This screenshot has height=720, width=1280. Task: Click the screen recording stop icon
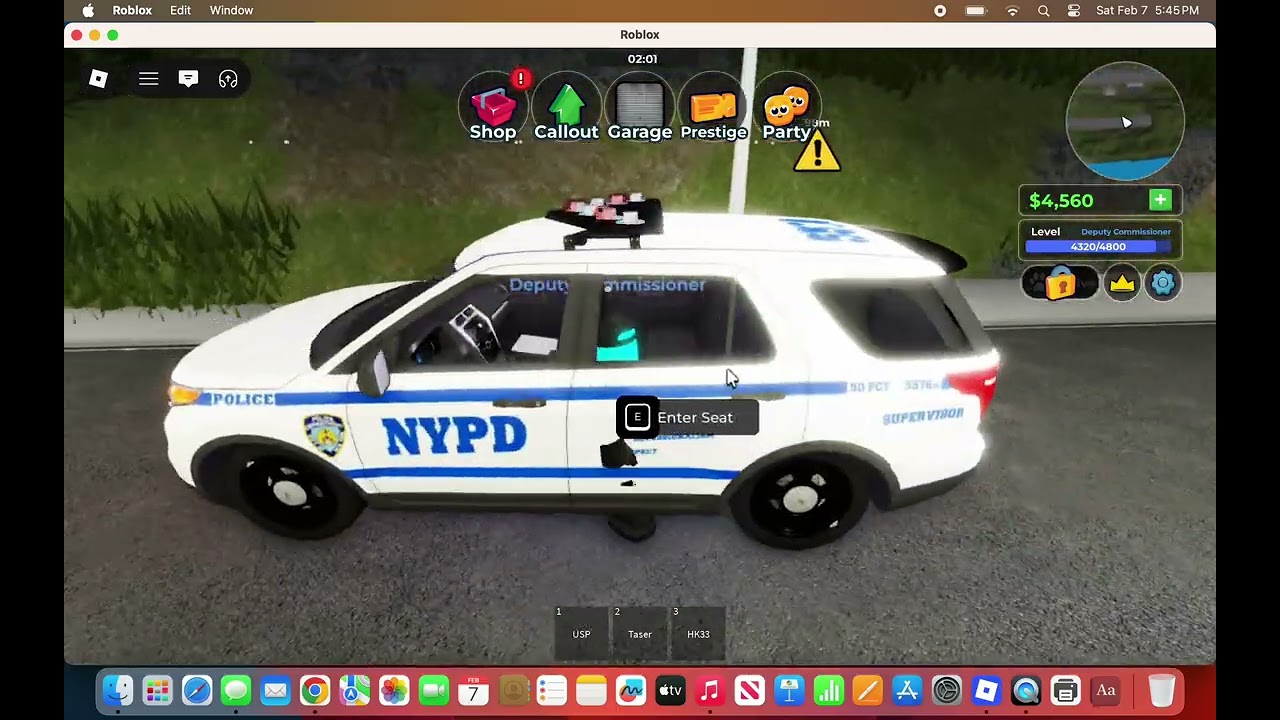point(940,10)
